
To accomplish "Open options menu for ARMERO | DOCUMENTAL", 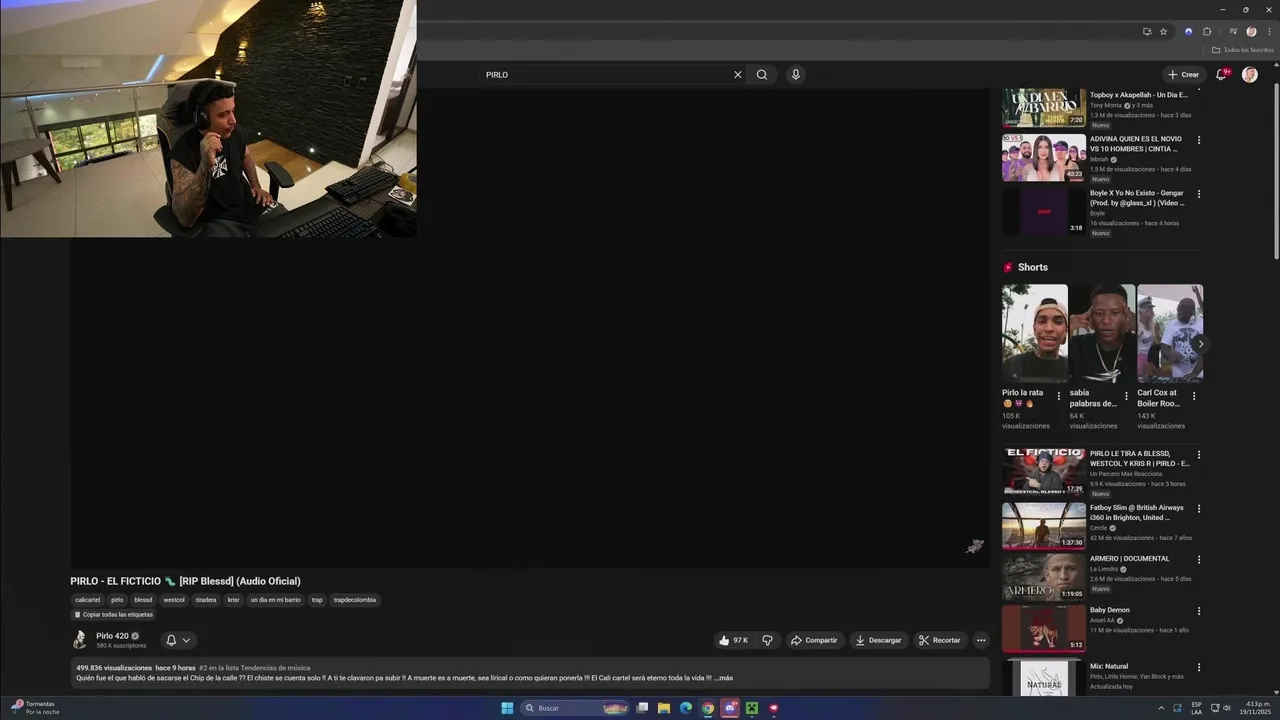I will [1199, 560].
